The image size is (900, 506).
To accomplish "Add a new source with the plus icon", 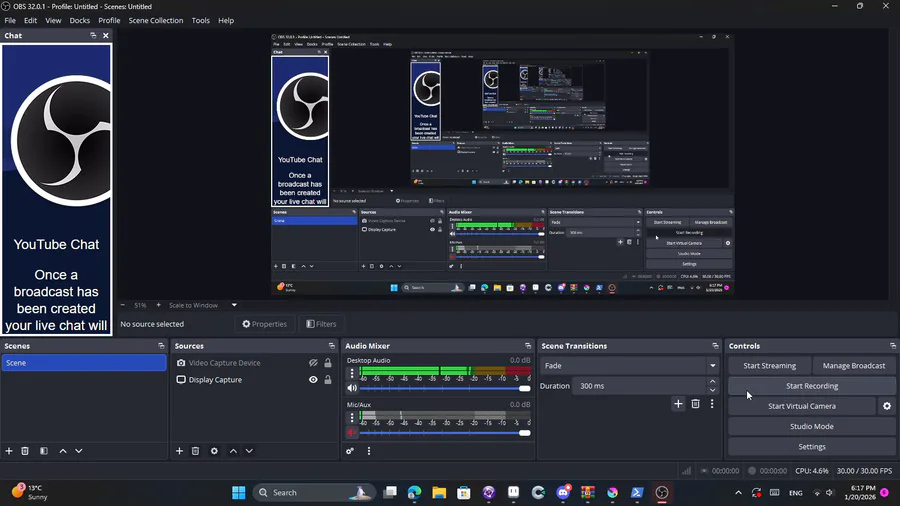I will point(179,451).
